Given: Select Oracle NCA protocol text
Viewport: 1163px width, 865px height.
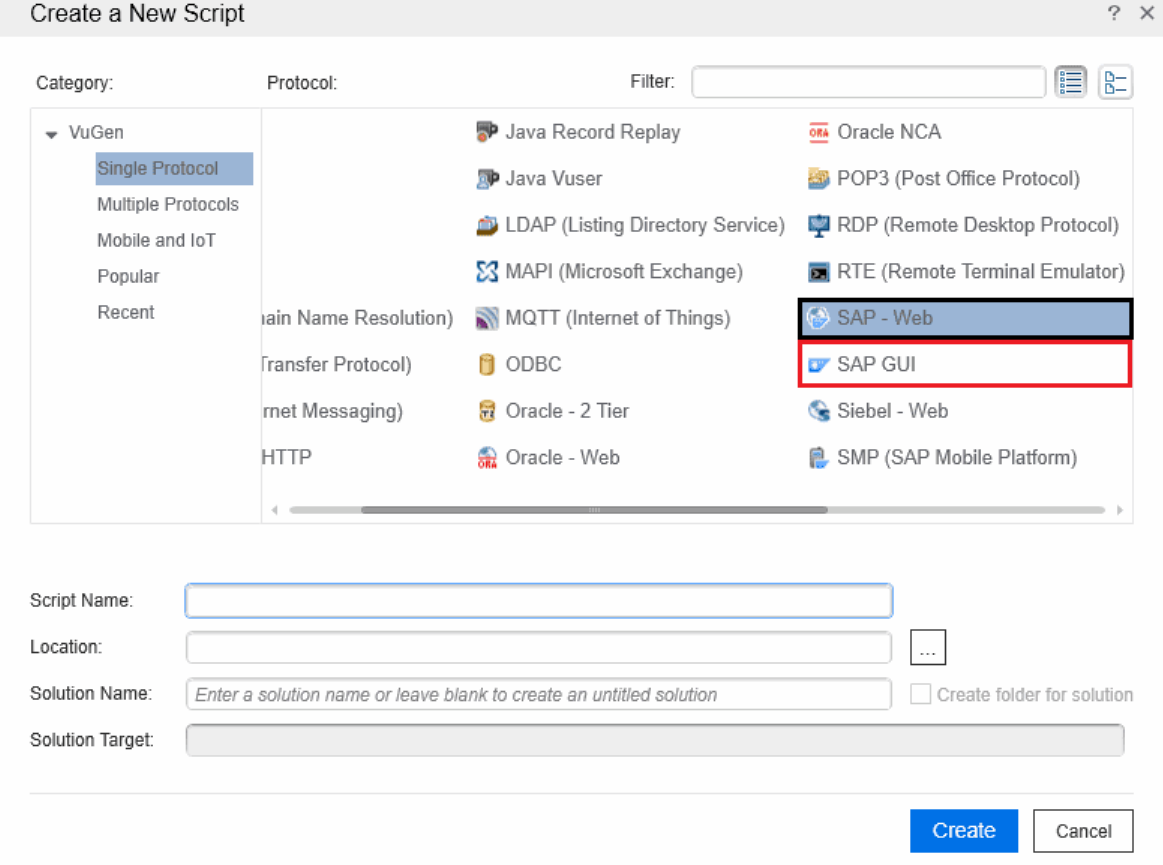Looking at the screenshot, I should (889, 132).
